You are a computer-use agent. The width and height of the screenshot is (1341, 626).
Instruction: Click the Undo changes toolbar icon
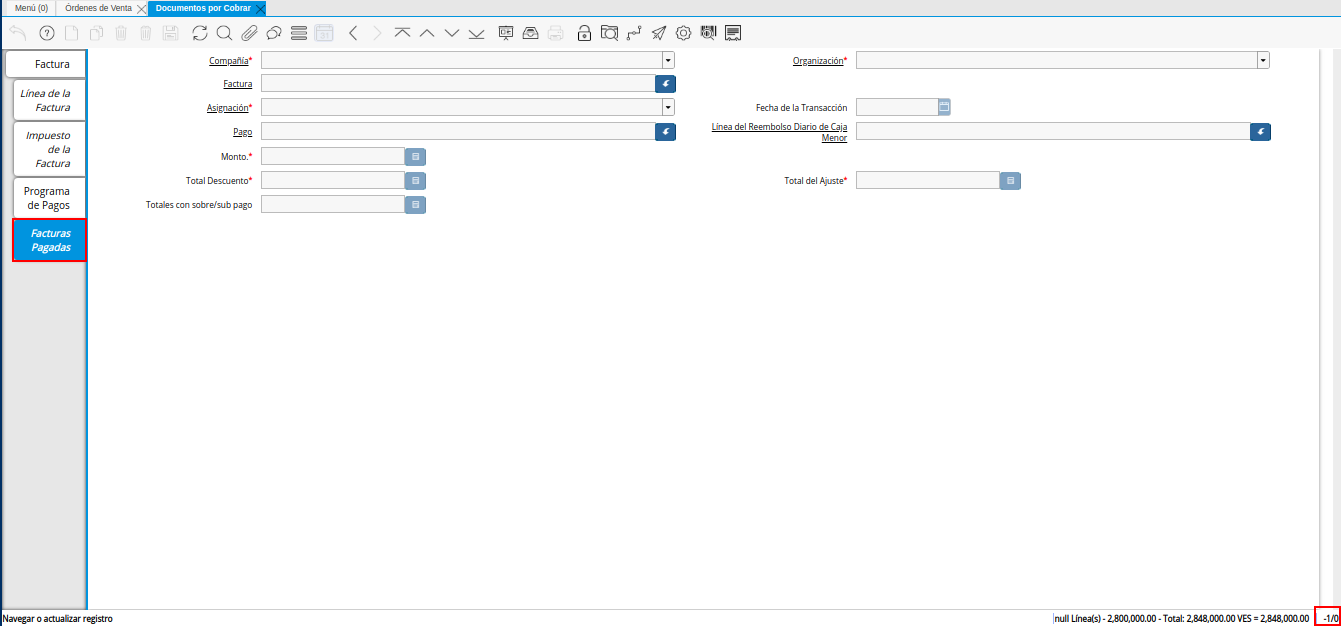pyautogui.click(x=17, y=33)
